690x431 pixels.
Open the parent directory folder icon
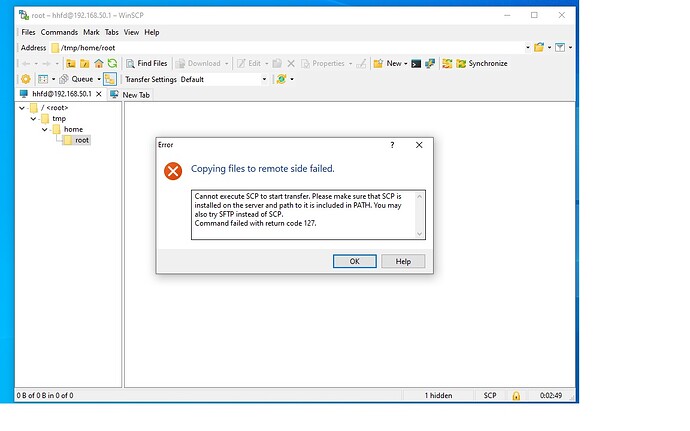(71, 64)
